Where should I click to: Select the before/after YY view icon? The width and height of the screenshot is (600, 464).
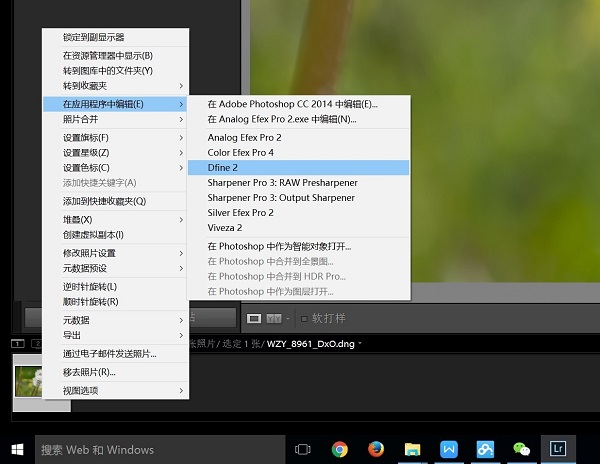coord(274,318)
